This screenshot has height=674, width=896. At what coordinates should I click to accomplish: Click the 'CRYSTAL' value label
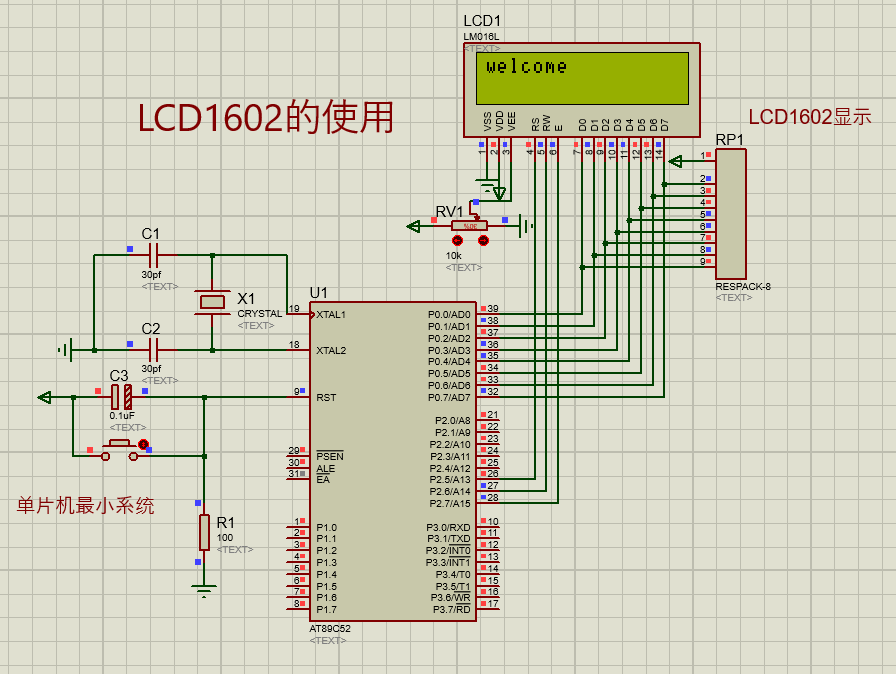pyautogui.click(x=259, y=314)
